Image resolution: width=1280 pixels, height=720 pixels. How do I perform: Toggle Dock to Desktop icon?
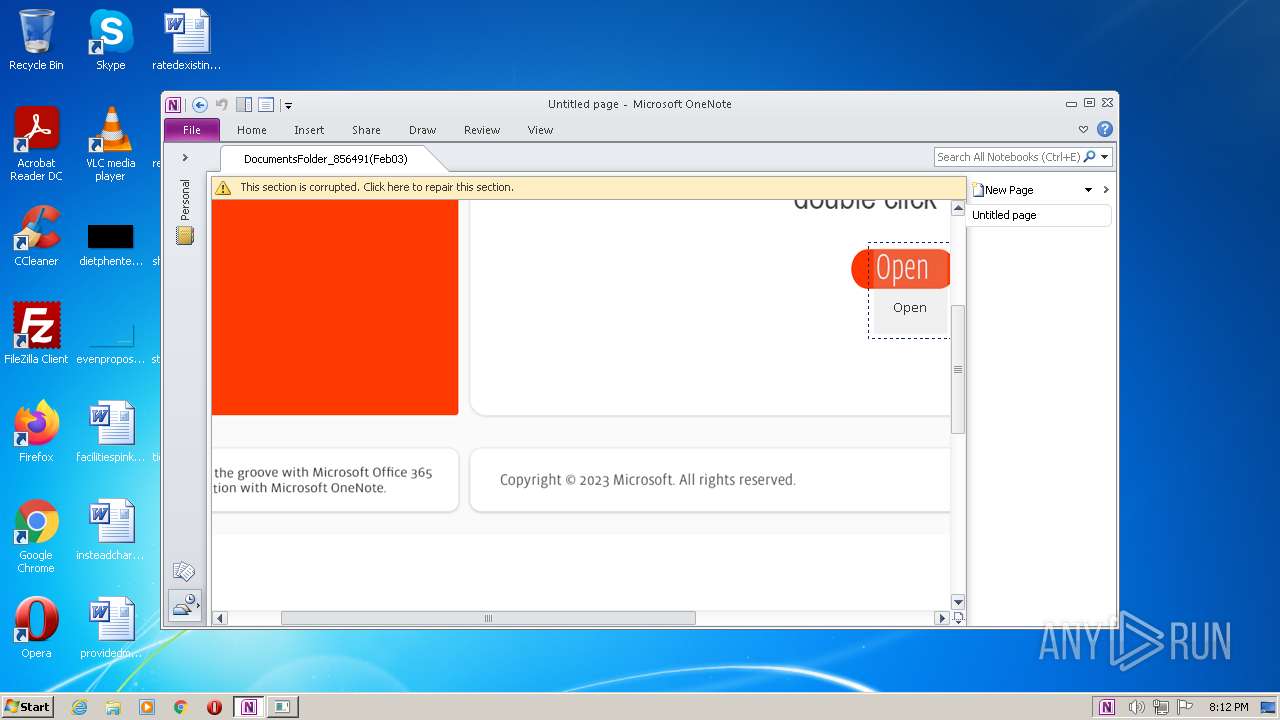pyautogui.click(x=244, y=104)
